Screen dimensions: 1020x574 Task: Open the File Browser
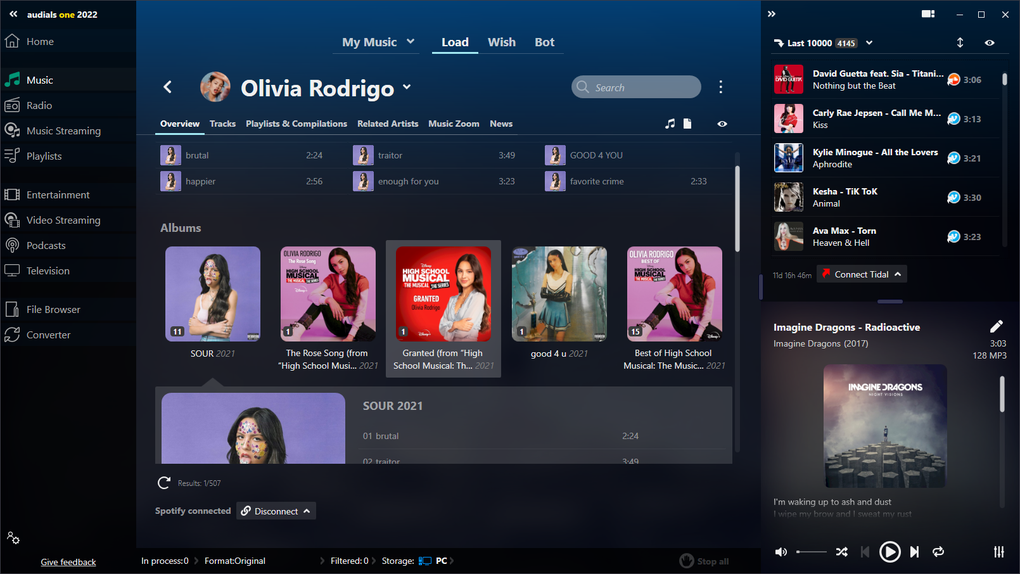point(53,310)
